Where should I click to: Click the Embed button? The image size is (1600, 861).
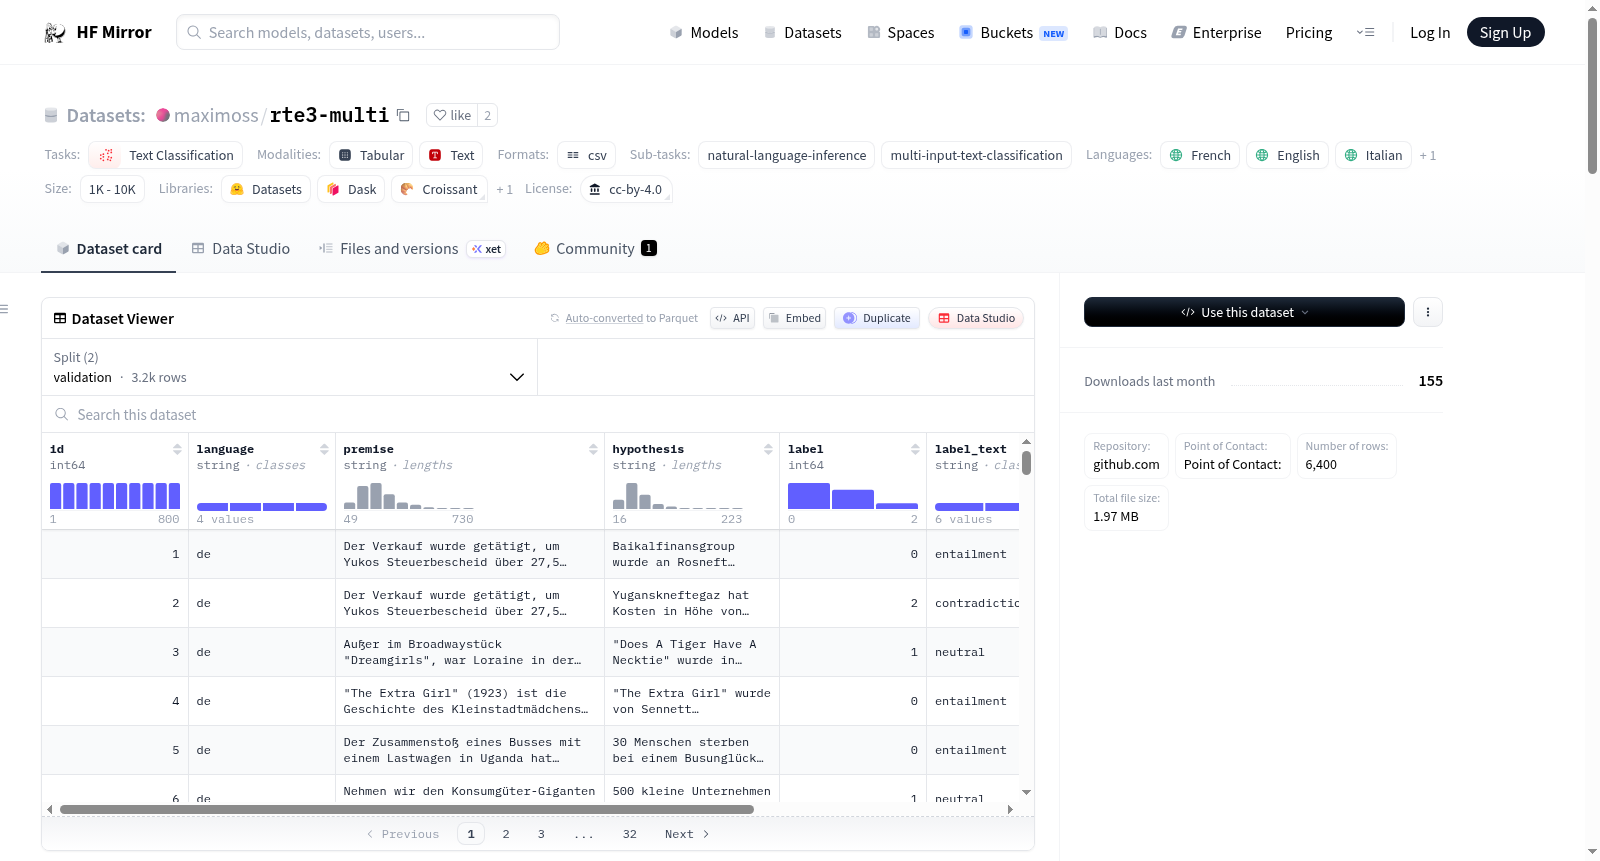tap(794, 318)
